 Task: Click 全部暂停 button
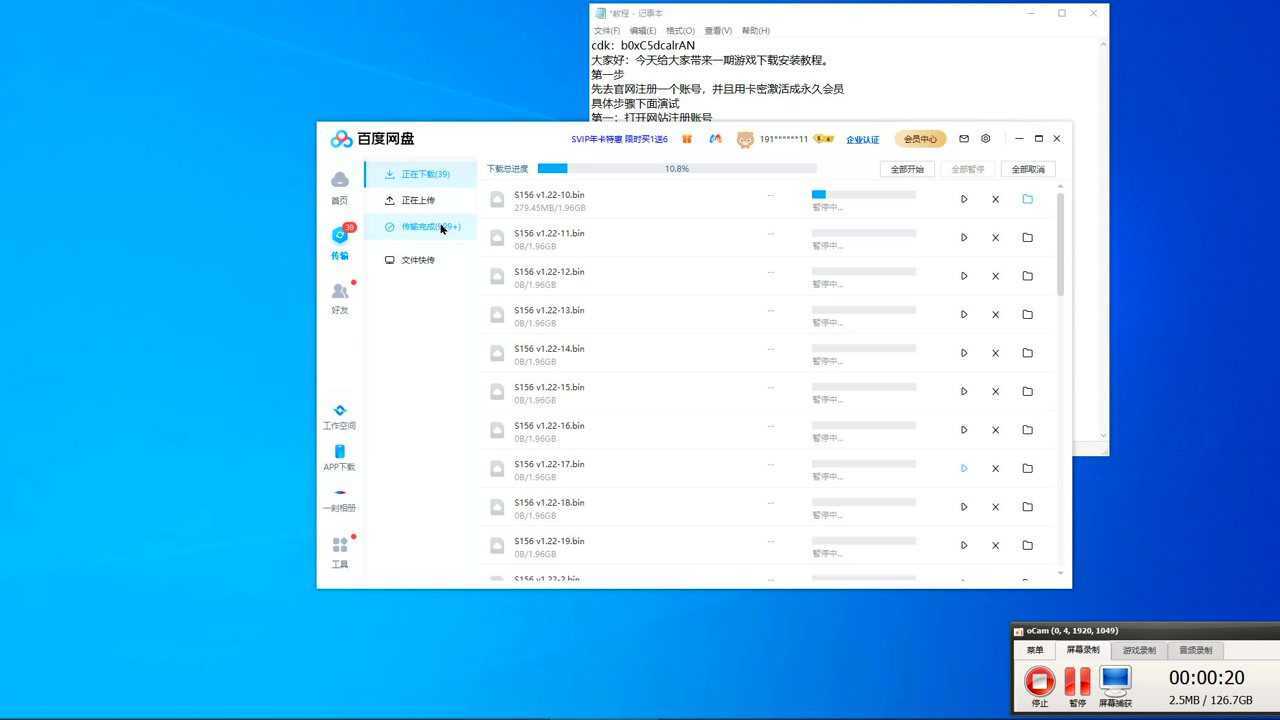click(x=968, y=170)
